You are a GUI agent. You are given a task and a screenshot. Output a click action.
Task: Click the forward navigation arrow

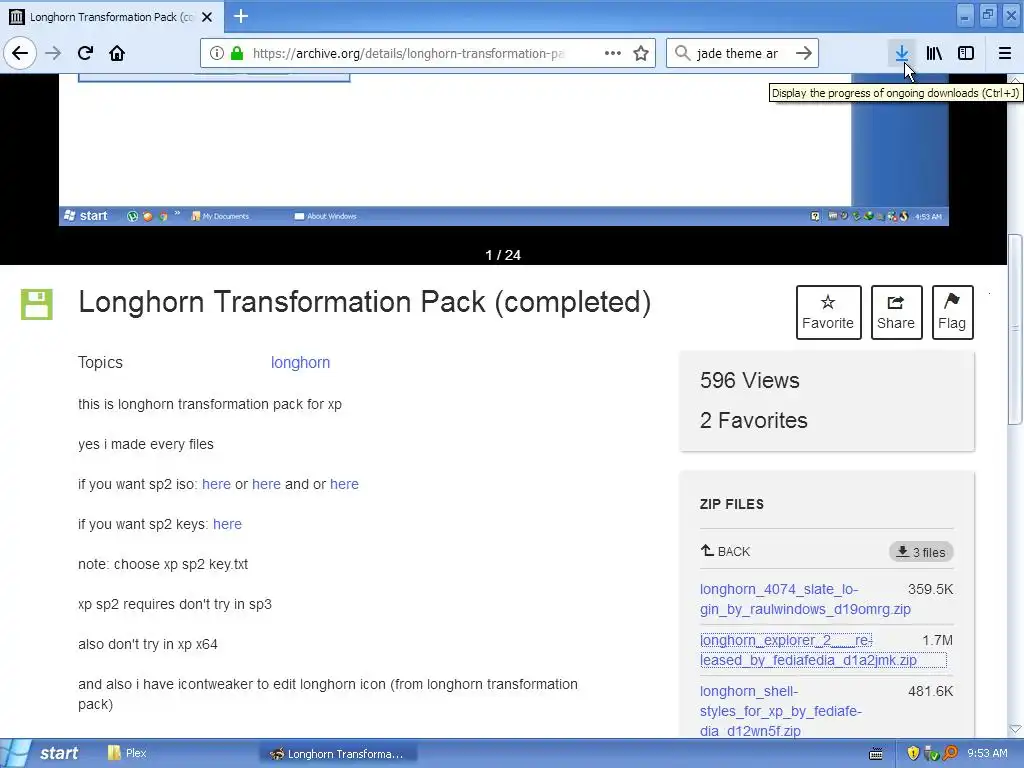tap(53, 53)
